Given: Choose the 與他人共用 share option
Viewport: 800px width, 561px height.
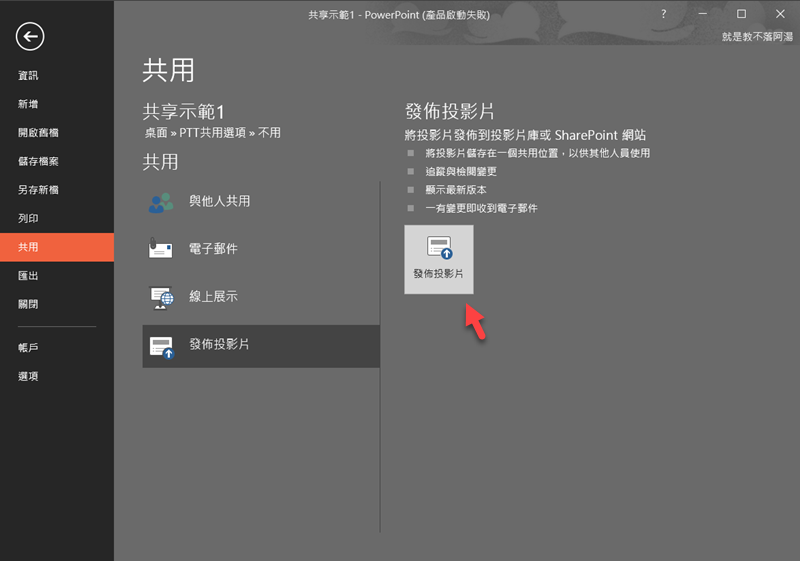Looking at the screenshot, I should [x=261, y=201].
